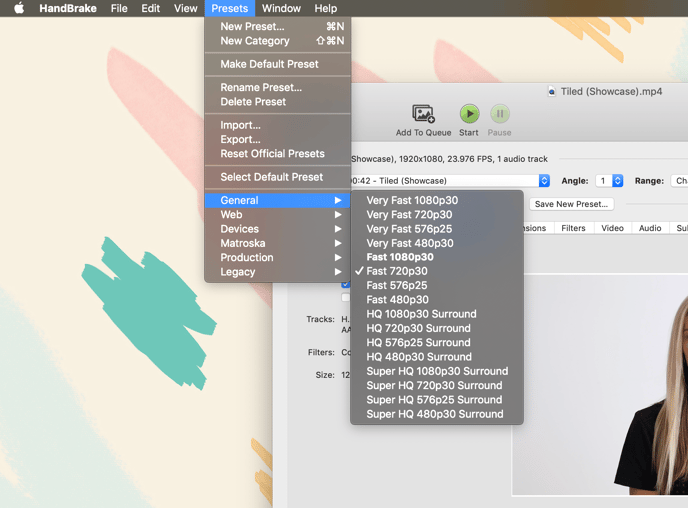Switch to the Filters tab
Screen dimensions: 688x508
click(573, 228)
